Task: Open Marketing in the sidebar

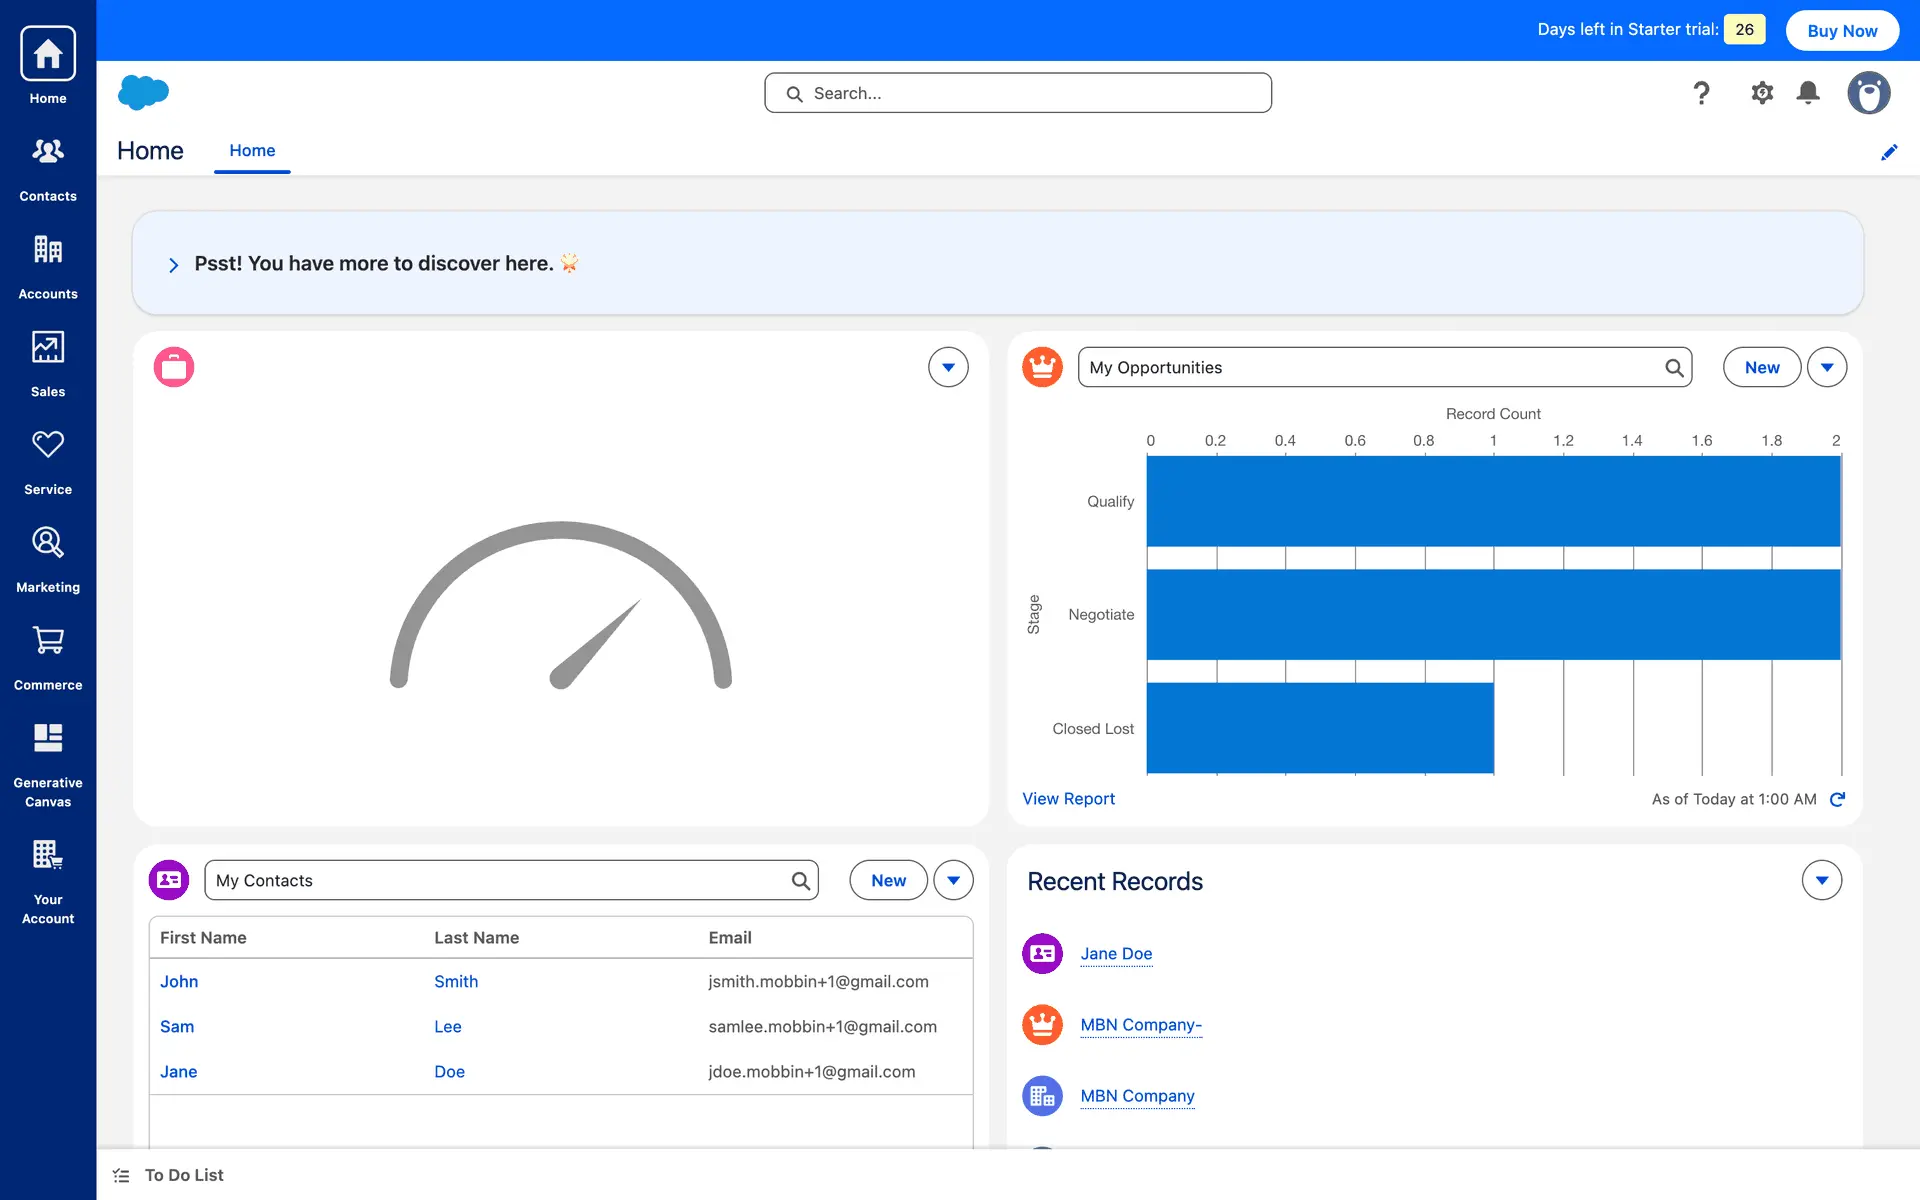Action: (x=48, y=558)
